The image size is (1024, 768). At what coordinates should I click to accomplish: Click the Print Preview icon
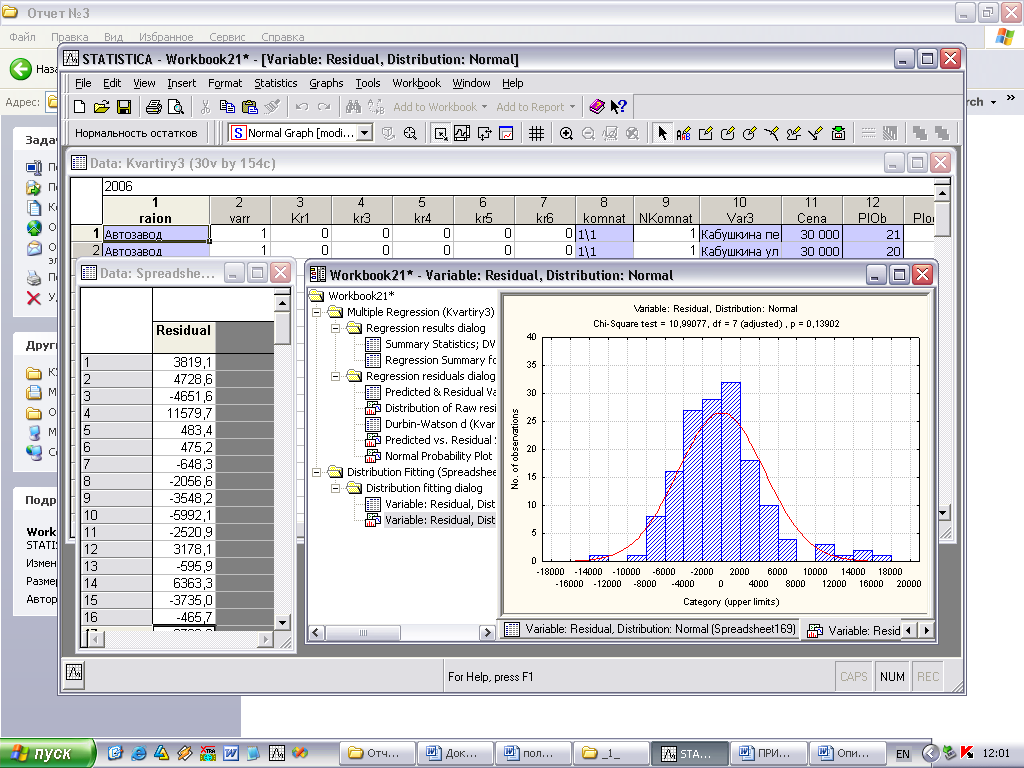click(x=176, y=107)
